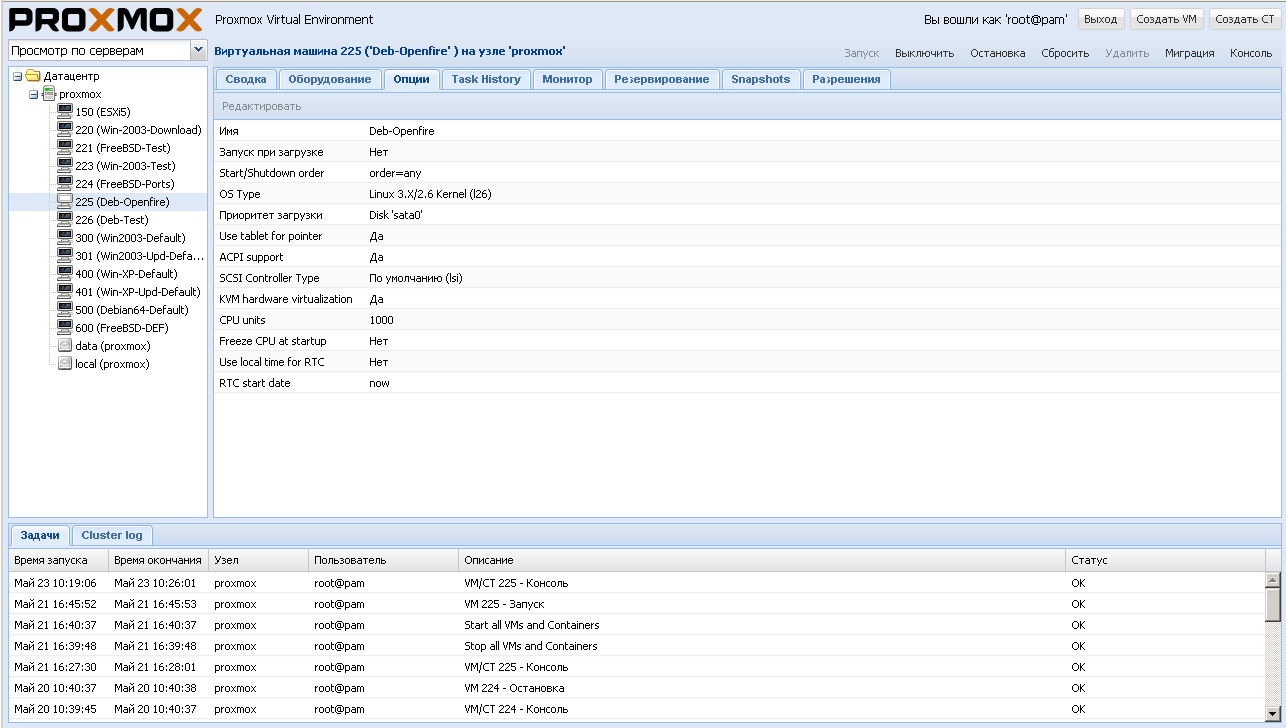The height and width of the screenshot is (728, 1286).
Task: Select the SCSI Controller Type row
Action: [x=747, y=278]
